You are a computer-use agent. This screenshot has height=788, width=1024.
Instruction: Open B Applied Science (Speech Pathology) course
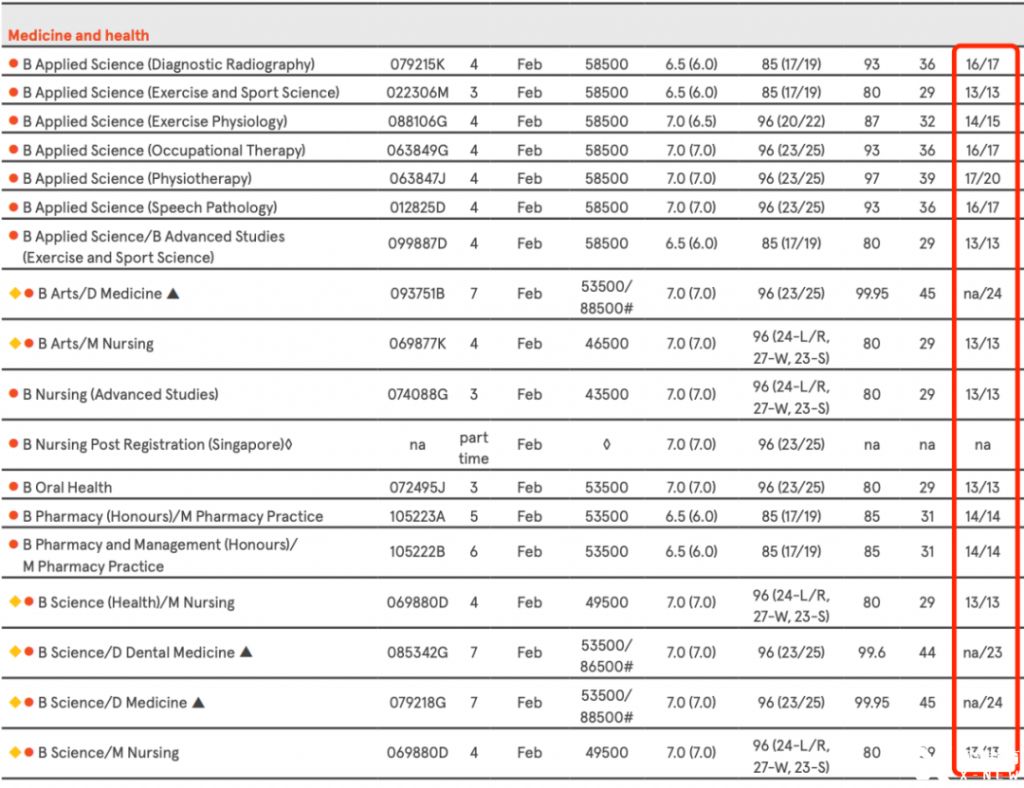click(150, 207)
